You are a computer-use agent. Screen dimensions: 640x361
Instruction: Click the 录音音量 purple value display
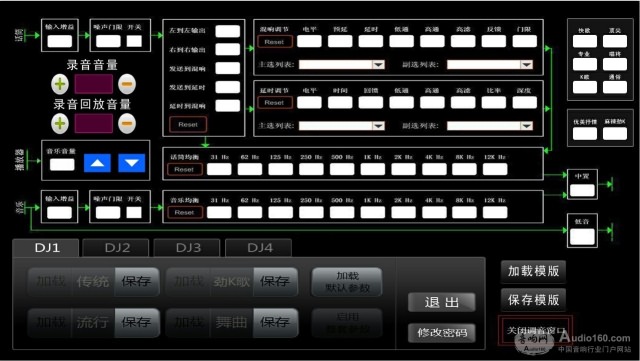point(93,84)
